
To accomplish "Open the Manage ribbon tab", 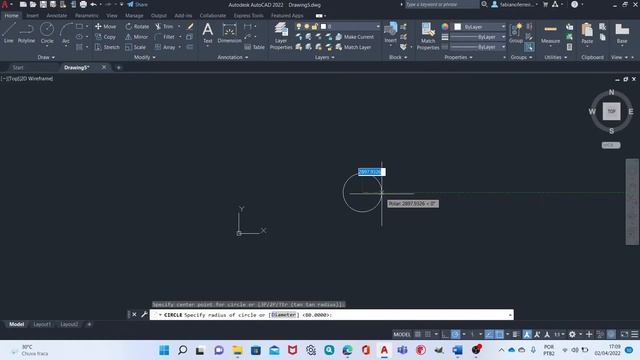I will point(134,16).
